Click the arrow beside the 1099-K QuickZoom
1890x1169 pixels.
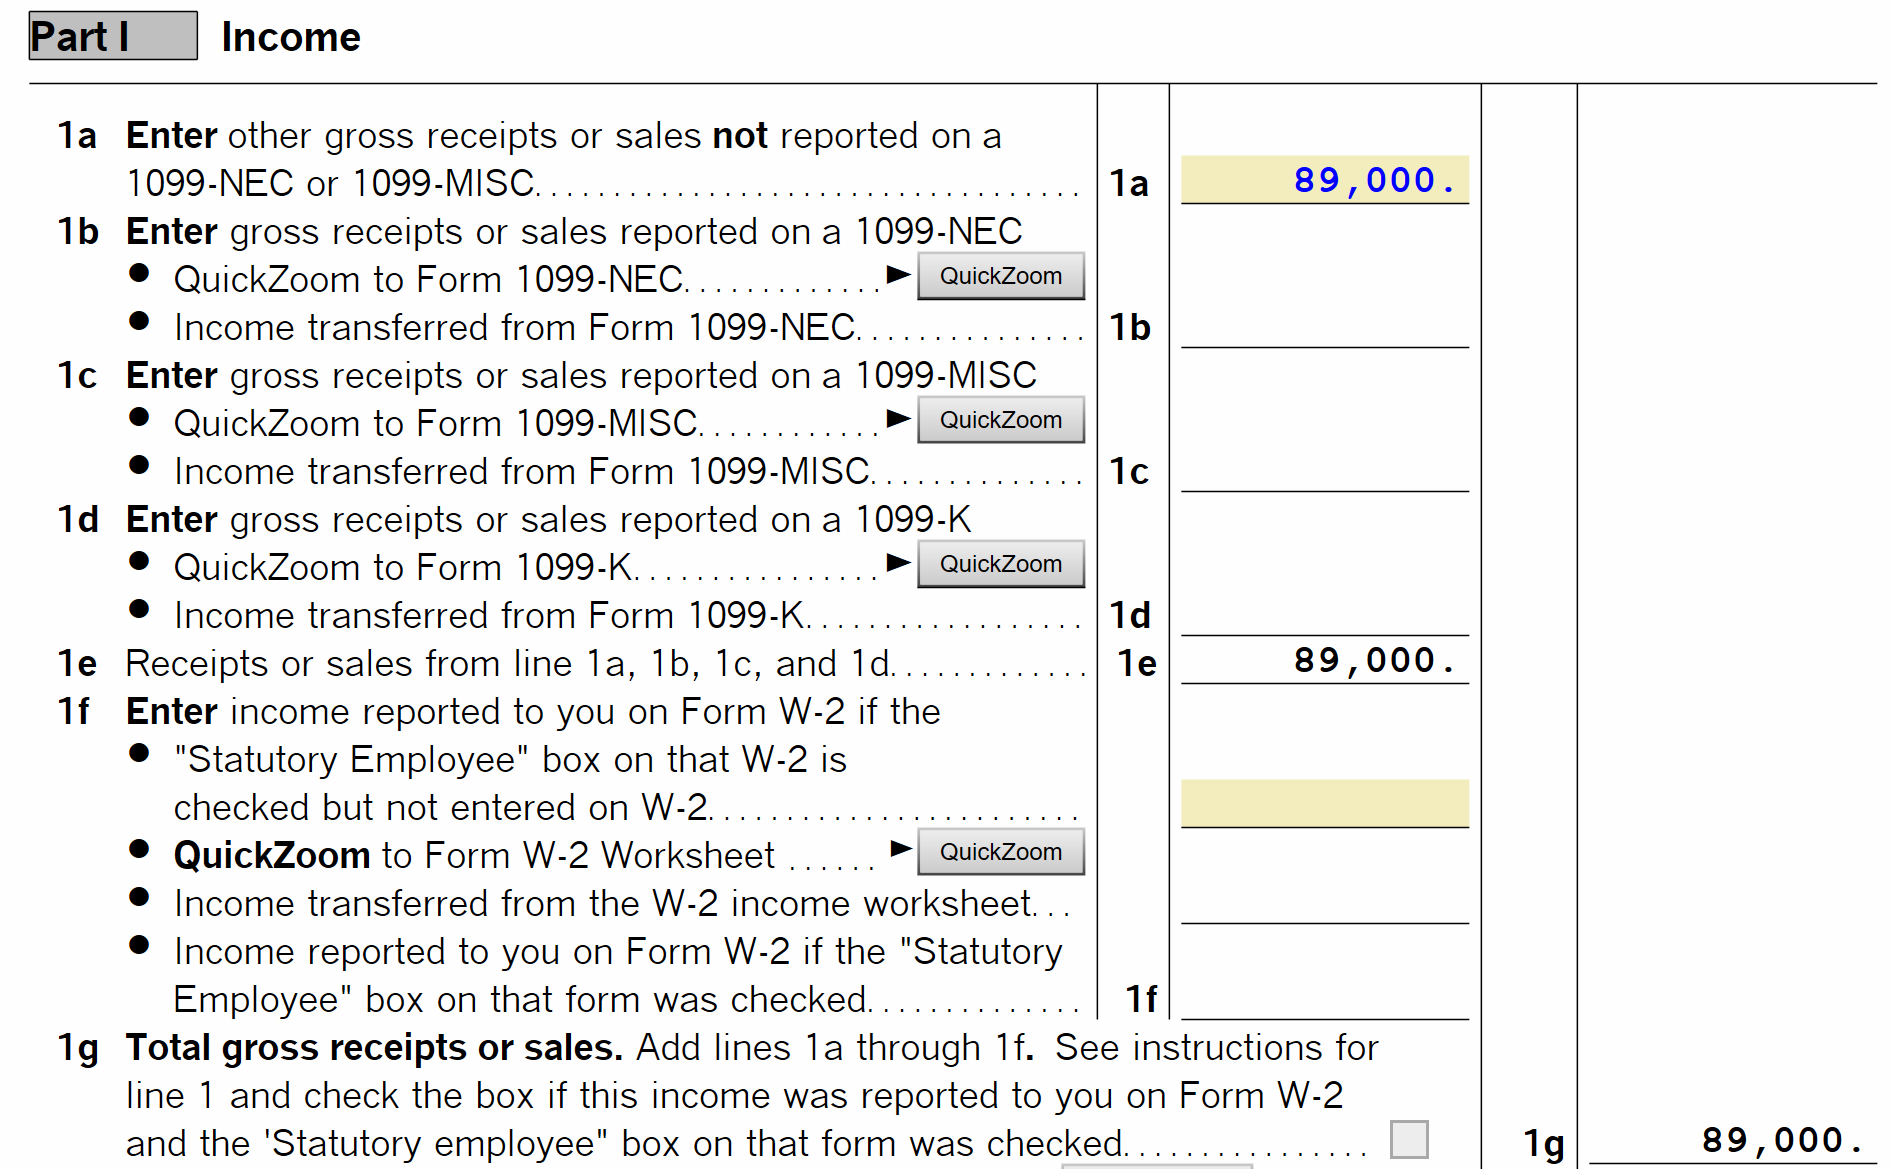[x=898, y=562]
